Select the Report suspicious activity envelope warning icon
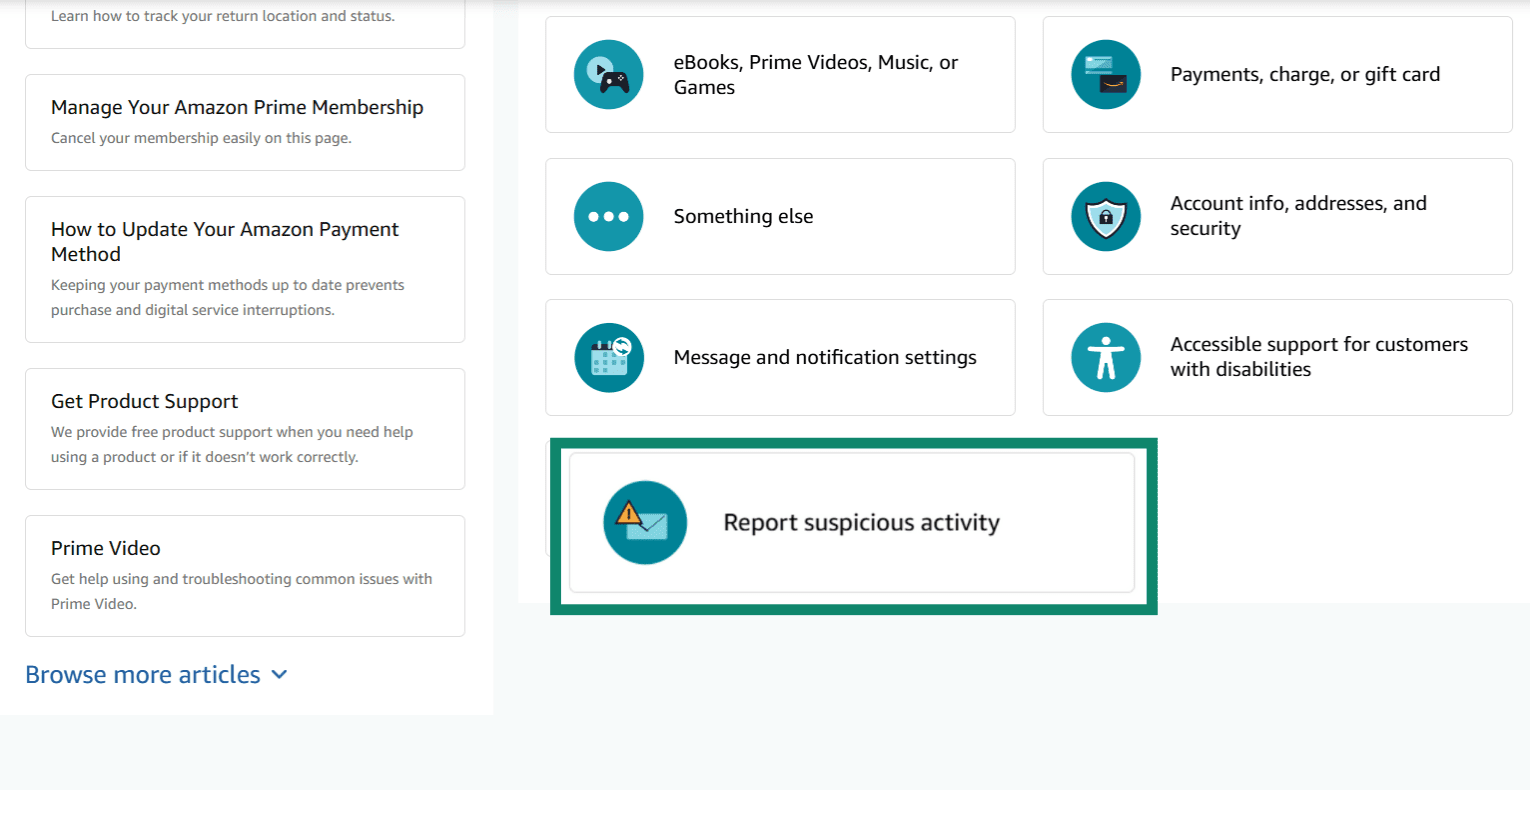Screen dimensions: 1532x813 (645, 522)
